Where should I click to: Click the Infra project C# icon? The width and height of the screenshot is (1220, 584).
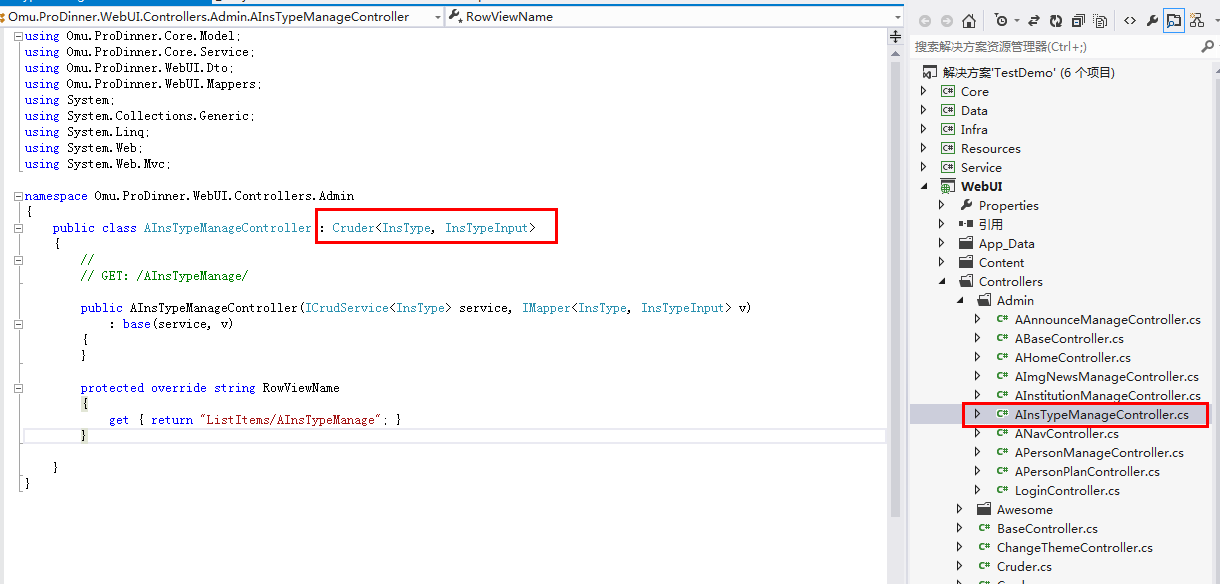tap(948, 129)
